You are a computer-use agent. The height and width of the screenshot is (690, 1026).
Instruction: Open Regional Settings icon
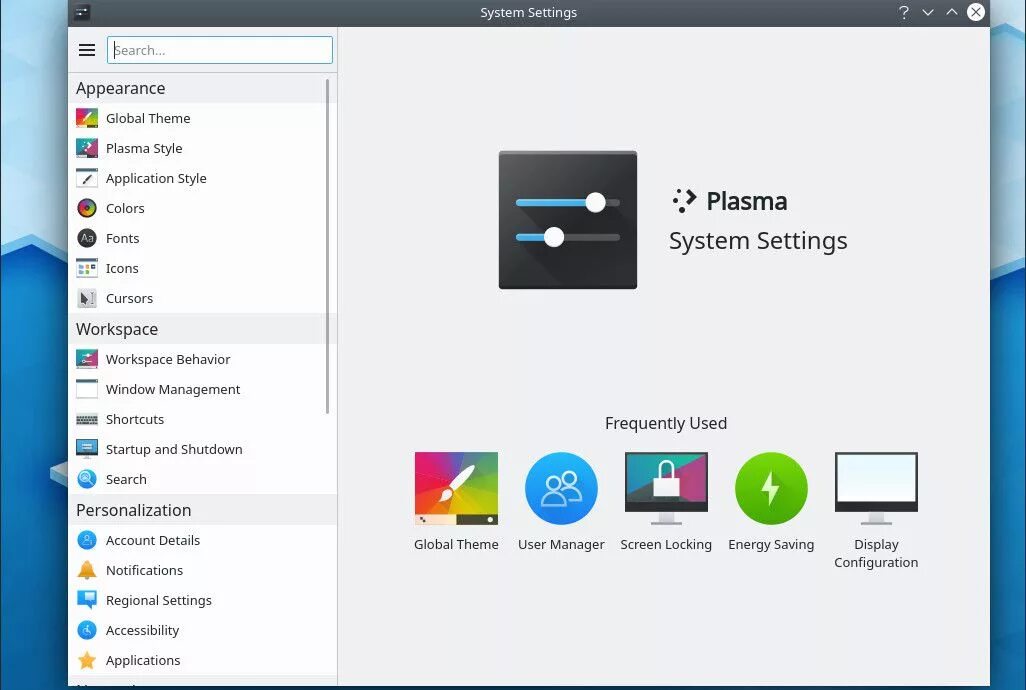click(87, 600)
